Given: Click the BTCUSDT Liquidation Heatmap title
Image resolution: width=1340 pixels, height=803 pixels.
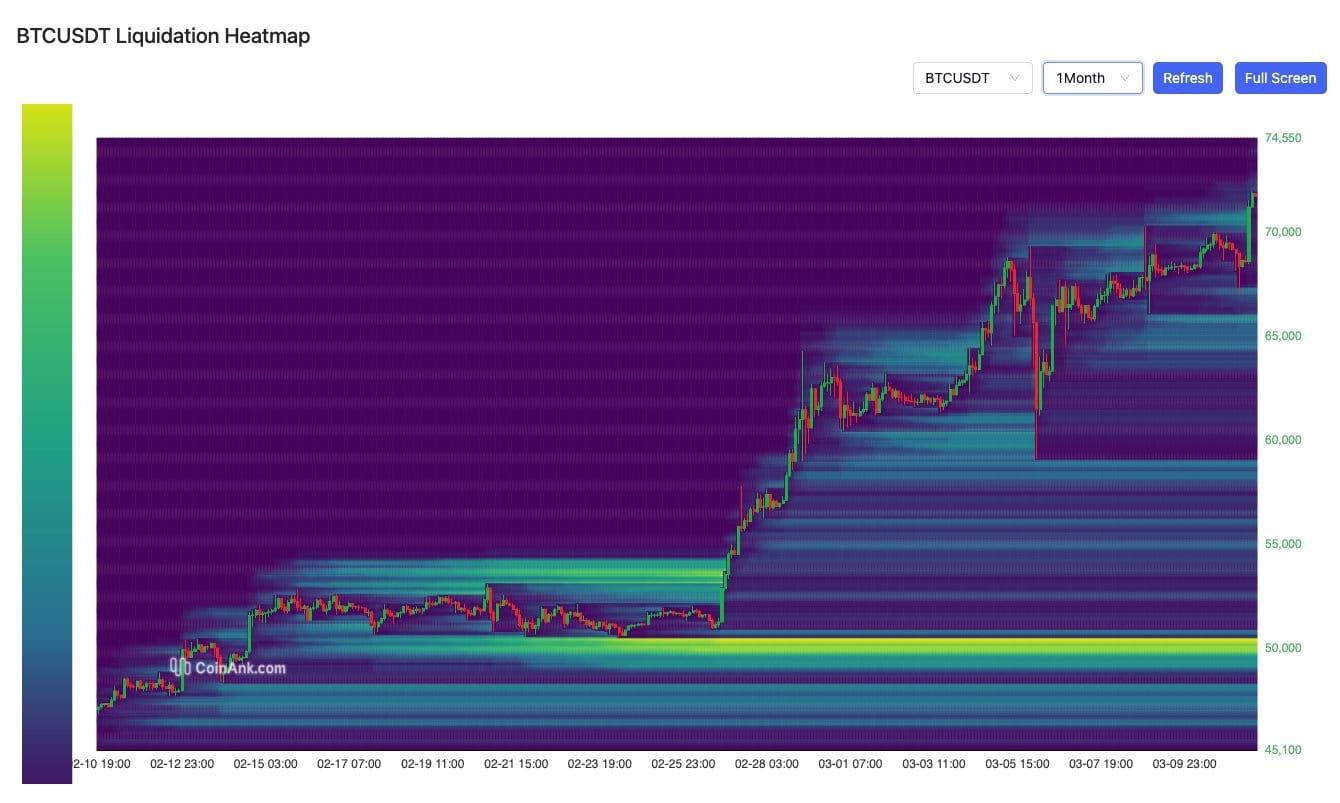Looking at the screenshot, I should 163,36.
